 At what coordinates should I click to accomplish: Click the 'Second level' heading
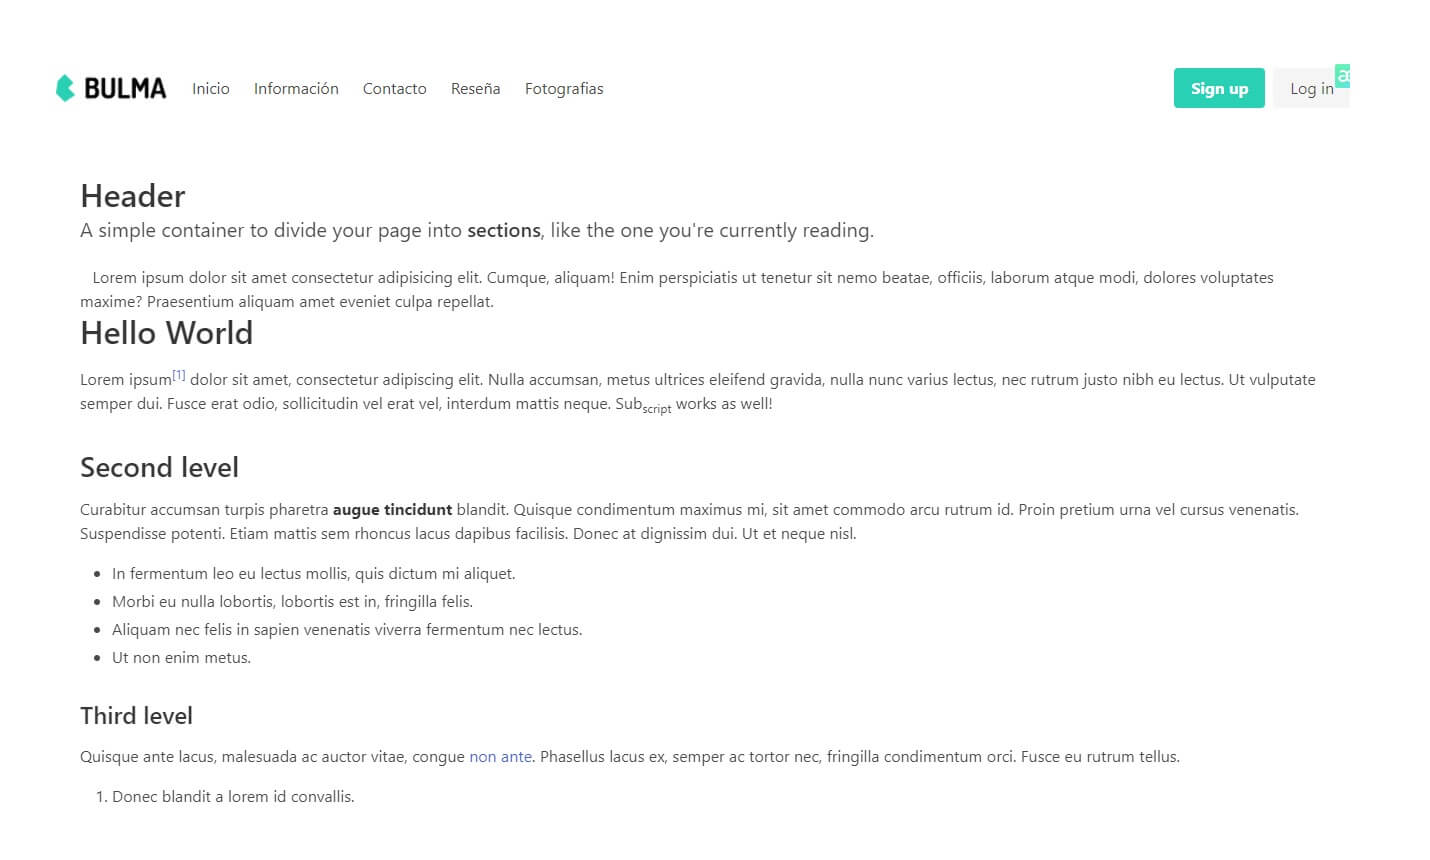(159, 467)
